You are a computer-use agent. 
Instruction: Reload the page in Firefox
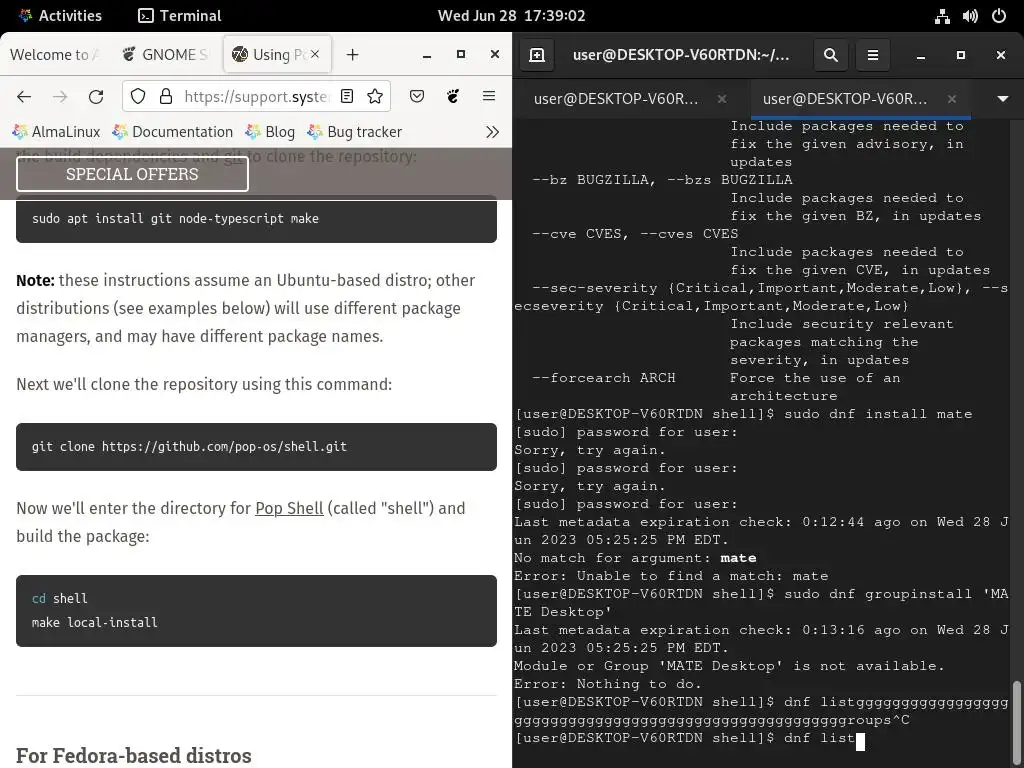[96, 97]
